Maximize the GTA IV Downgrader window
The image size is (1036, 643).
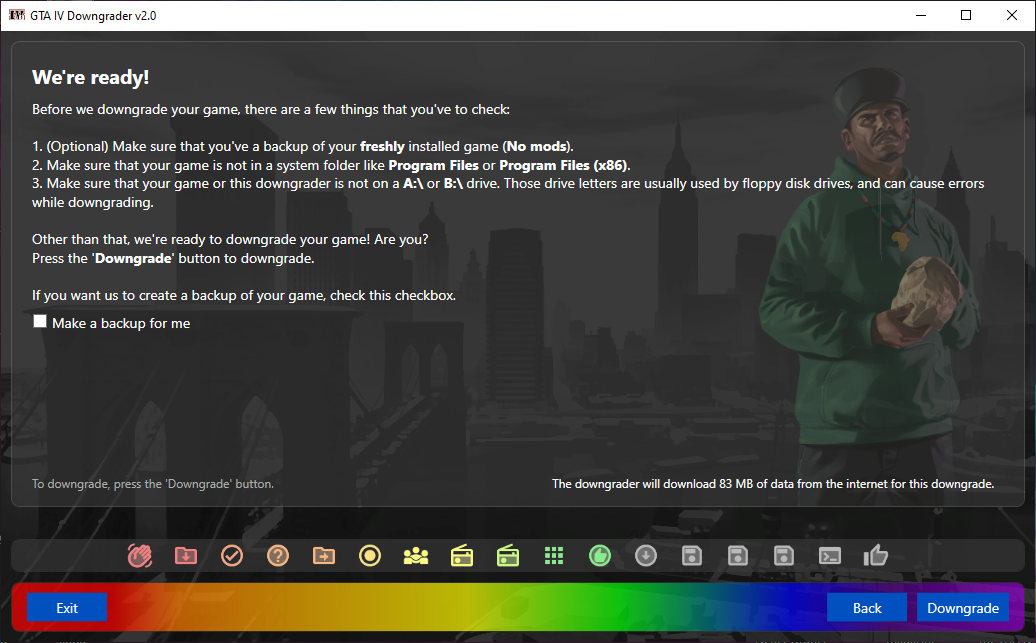tap(966, 15)
